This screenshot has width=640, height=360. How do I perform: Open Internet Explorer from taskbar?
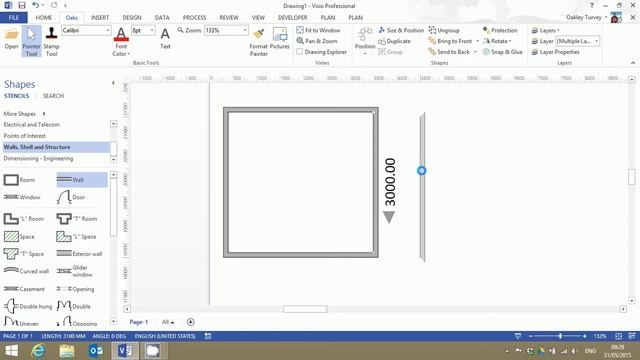38,351
